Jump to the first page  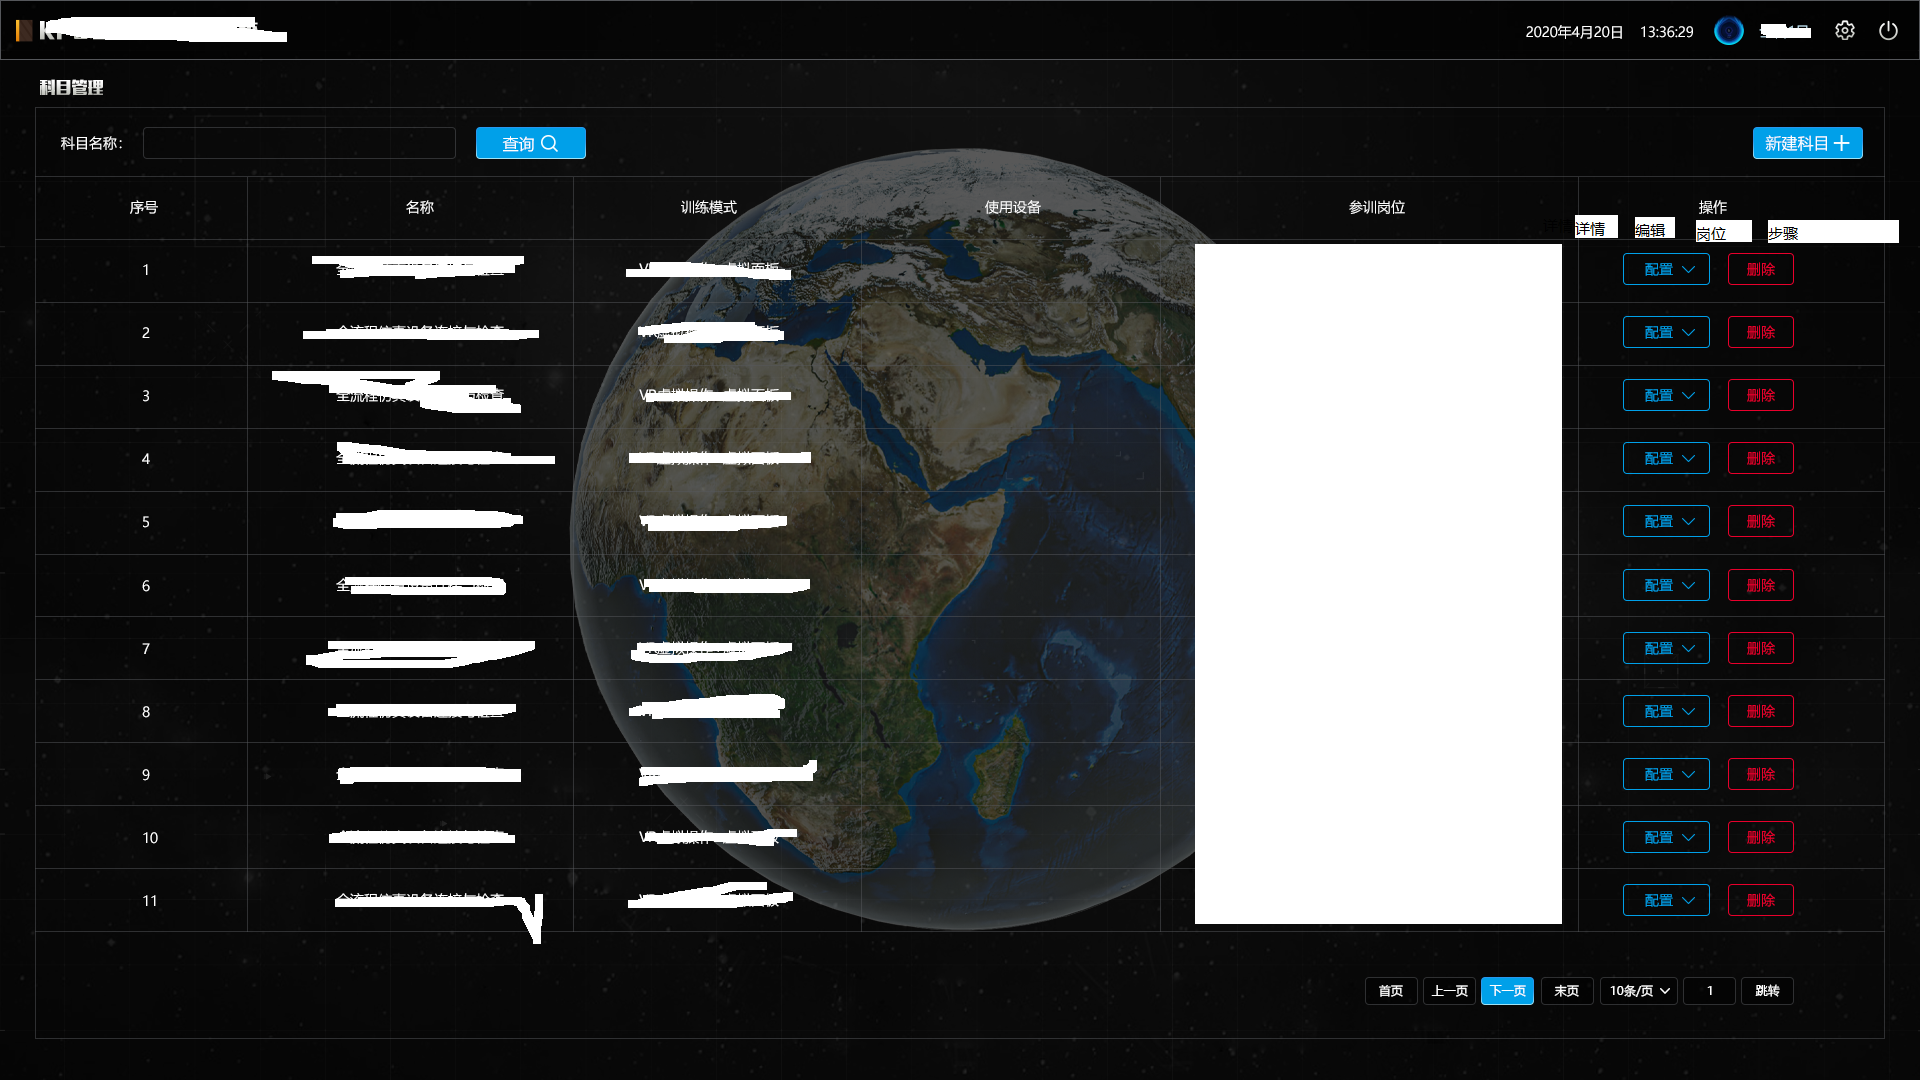point(1390,990)
